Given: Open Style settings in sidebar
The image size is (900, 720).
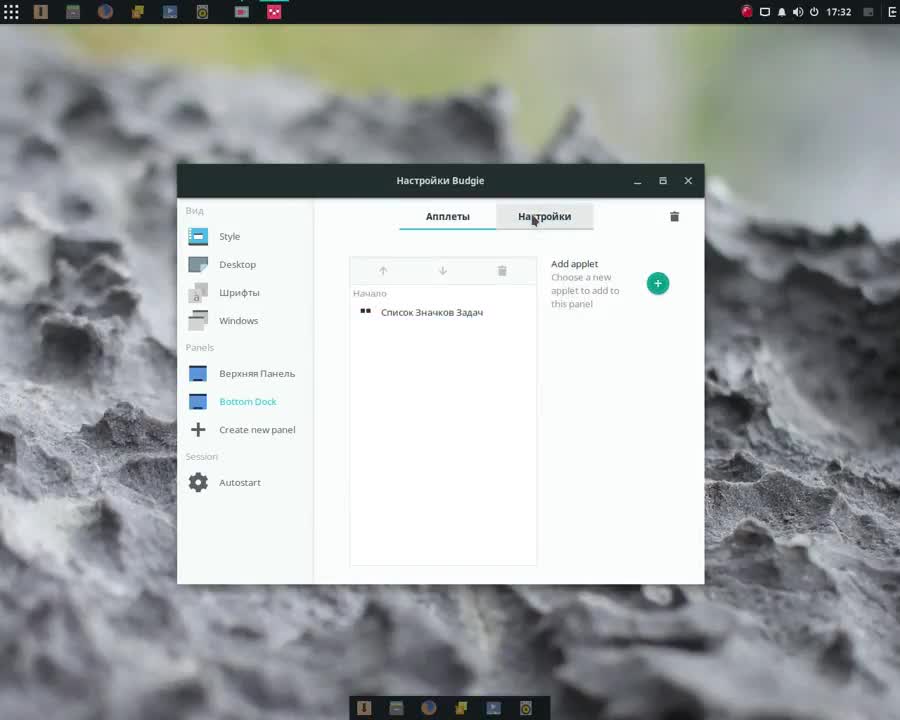Looking at the screenshot, I should point(246,236).
